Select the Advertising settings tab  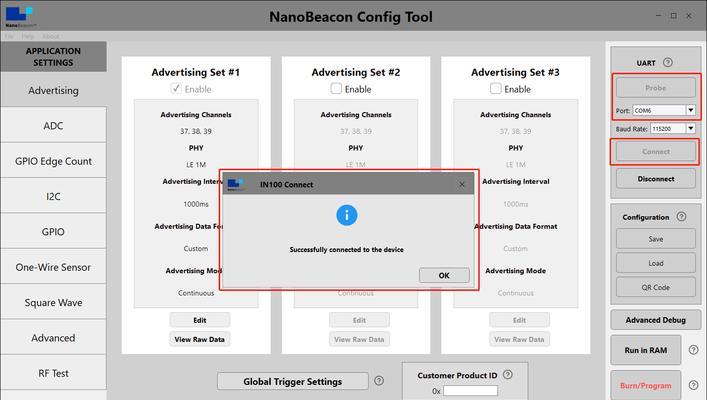coord(53,90)
